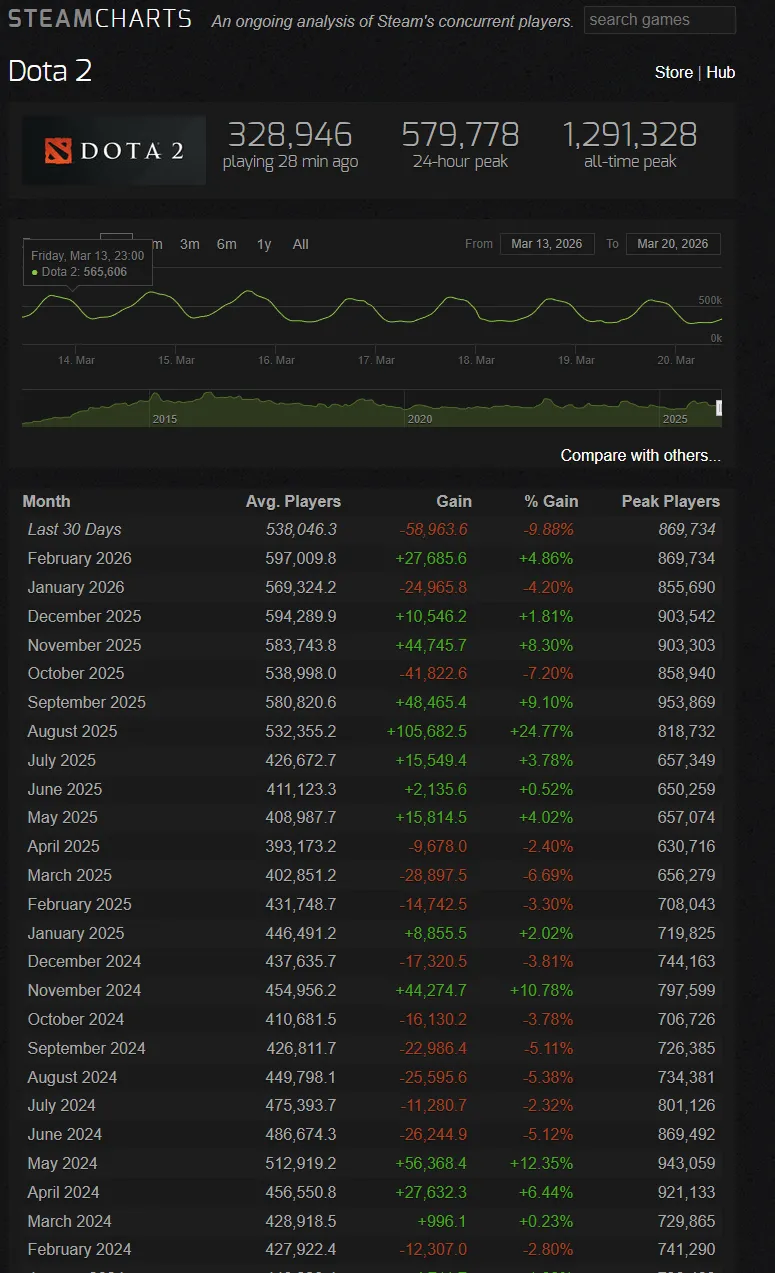775x1273 pixels.
Task: Click the Dota 2 page title
Action: [x=50, y=71]
